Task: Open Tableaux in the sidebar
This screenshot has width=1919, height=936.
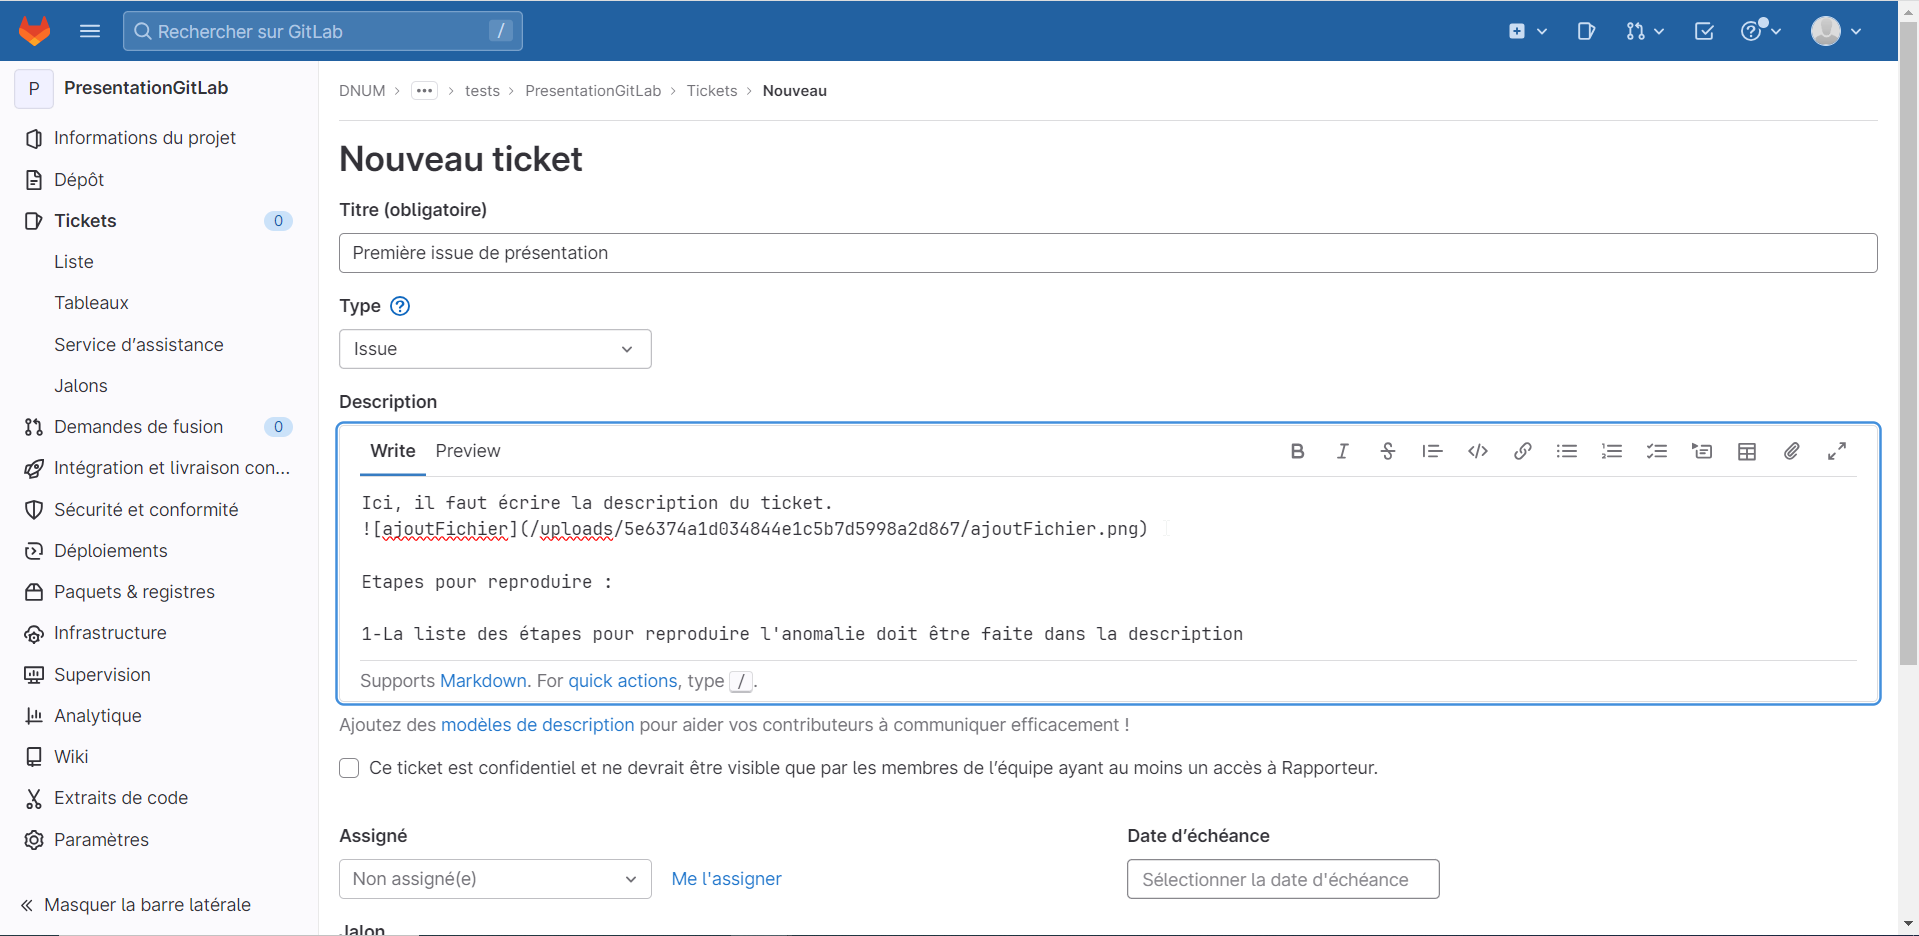Action: tap(91, 303)
